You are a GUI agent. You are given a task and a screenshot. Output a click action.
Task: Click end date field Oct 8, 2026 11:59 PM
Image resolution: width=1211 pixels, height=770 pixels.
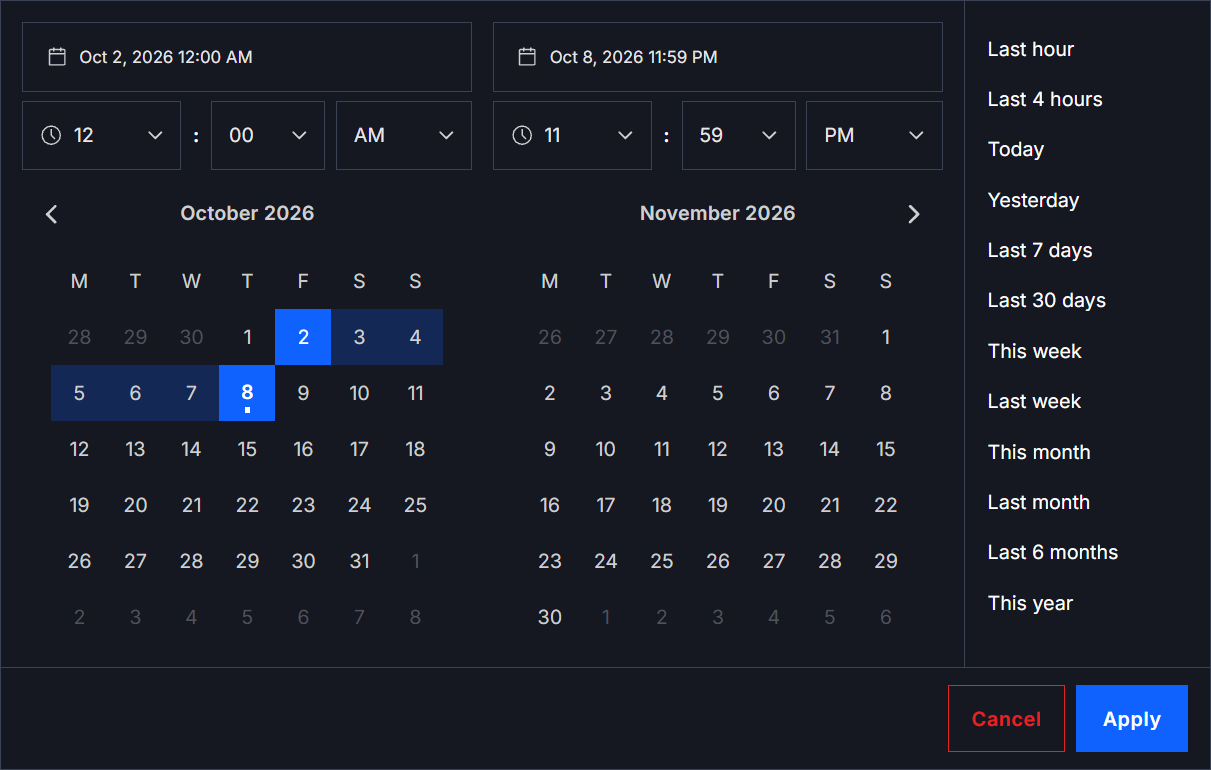click(718, 57)
